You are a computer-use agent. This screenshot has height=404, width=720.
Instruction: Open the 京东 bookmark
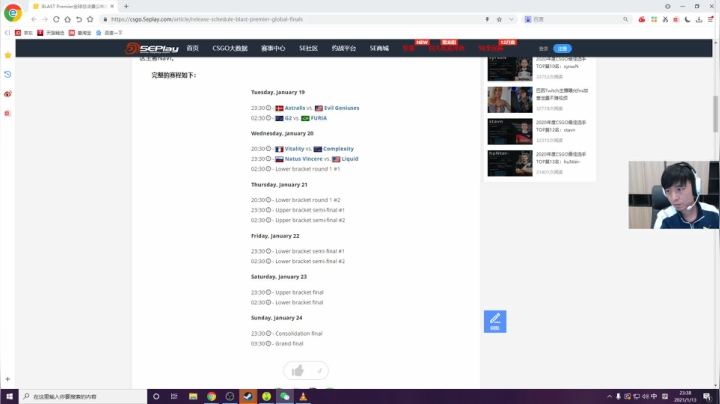point(24,33)
